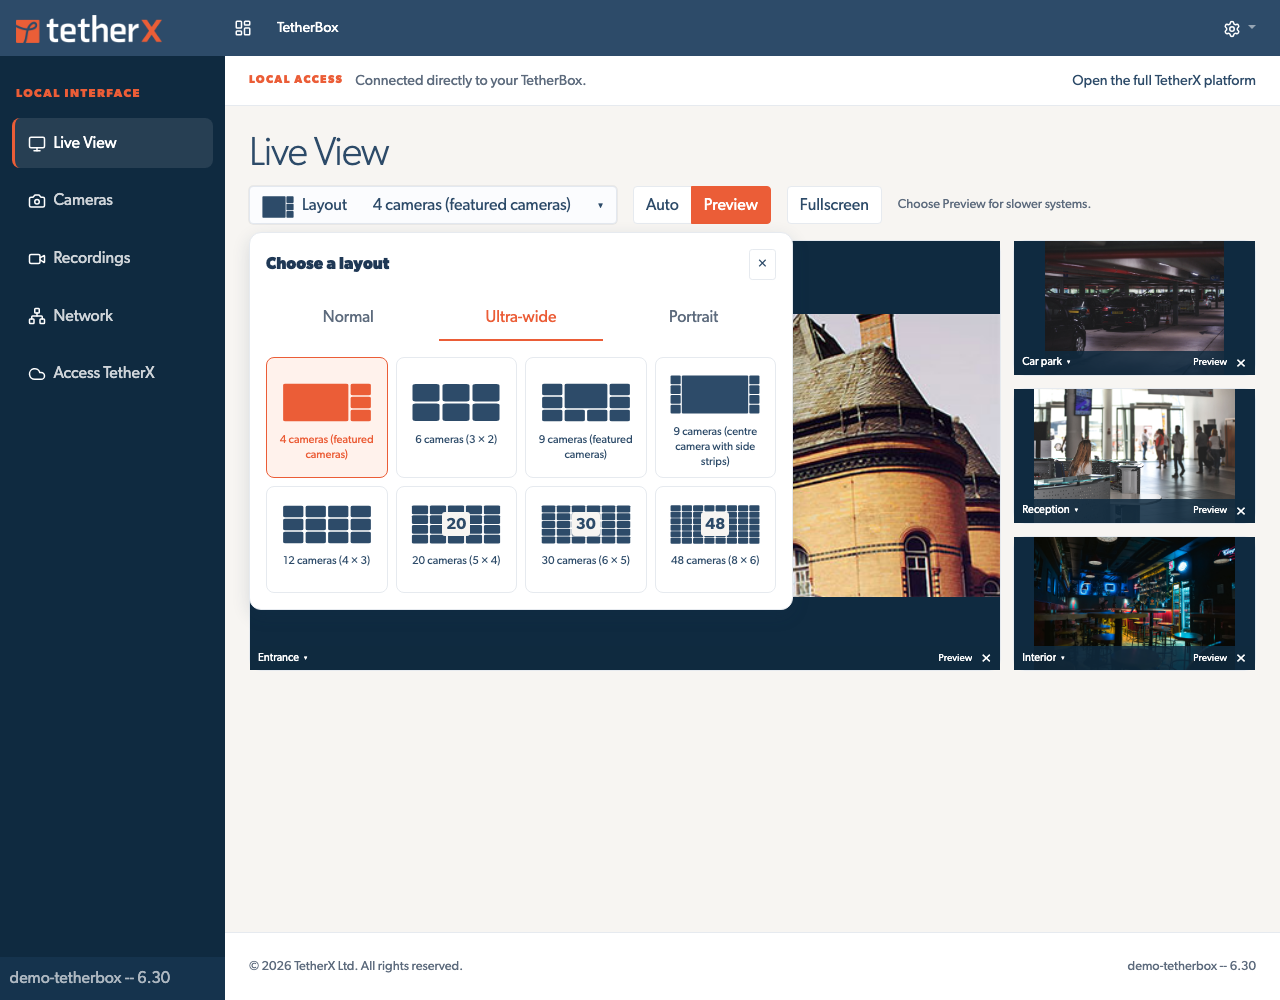Image resolution: width=1280 pixels, height=1000 pixels.
Task: Select the 30 cameras (6 × 5) layout
Action: click(x=586, y=540)
